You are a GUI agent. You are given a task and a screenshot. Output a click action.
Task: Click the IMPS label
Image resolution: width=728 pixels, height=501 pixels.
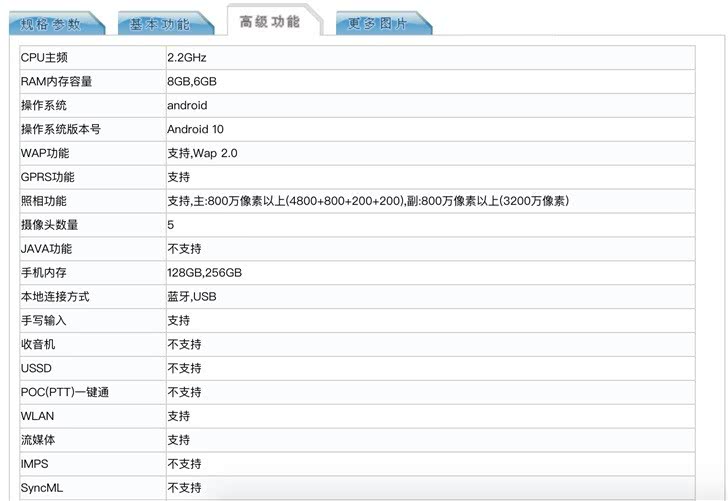pos(34,464)
